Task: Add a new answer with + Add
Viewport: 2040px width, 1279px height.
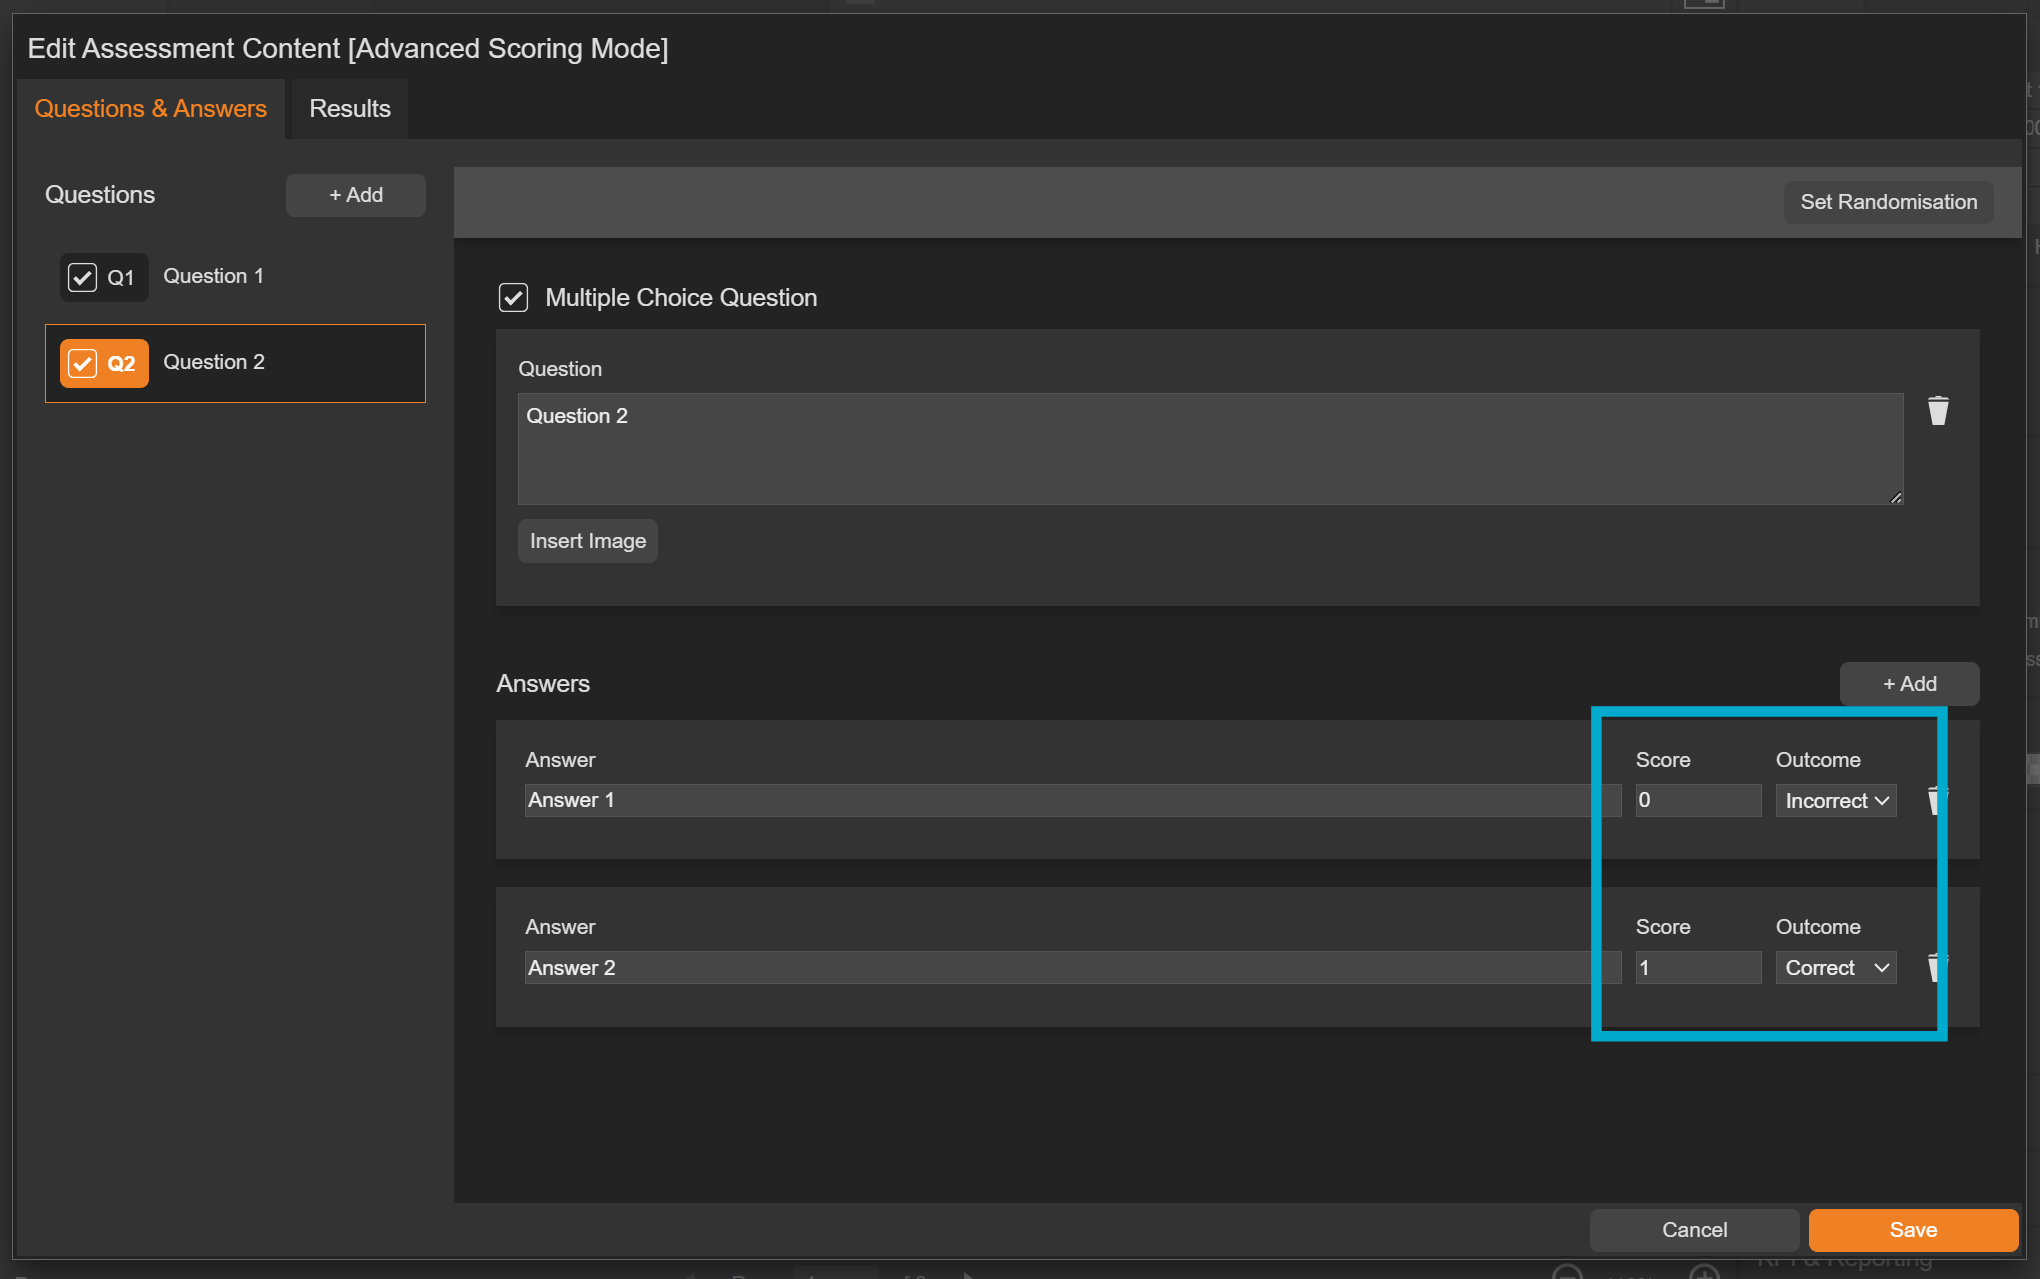Action: [x=1909, y=683]
